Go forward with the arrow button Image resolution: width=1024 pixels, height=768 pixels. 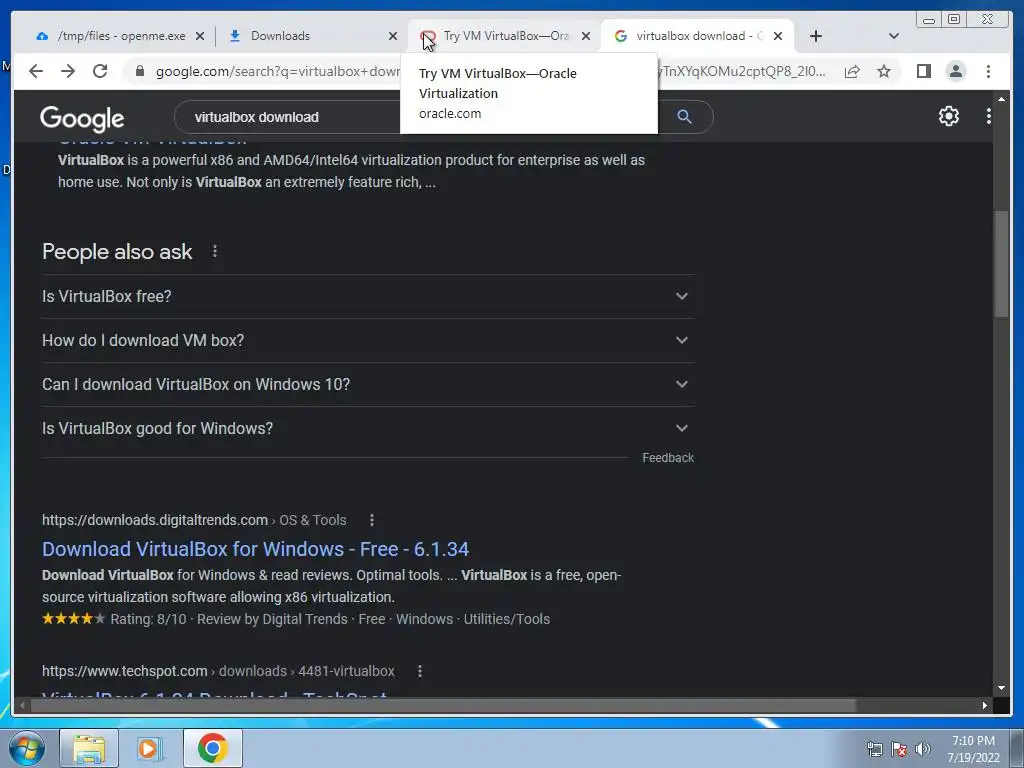coord(68,71)
